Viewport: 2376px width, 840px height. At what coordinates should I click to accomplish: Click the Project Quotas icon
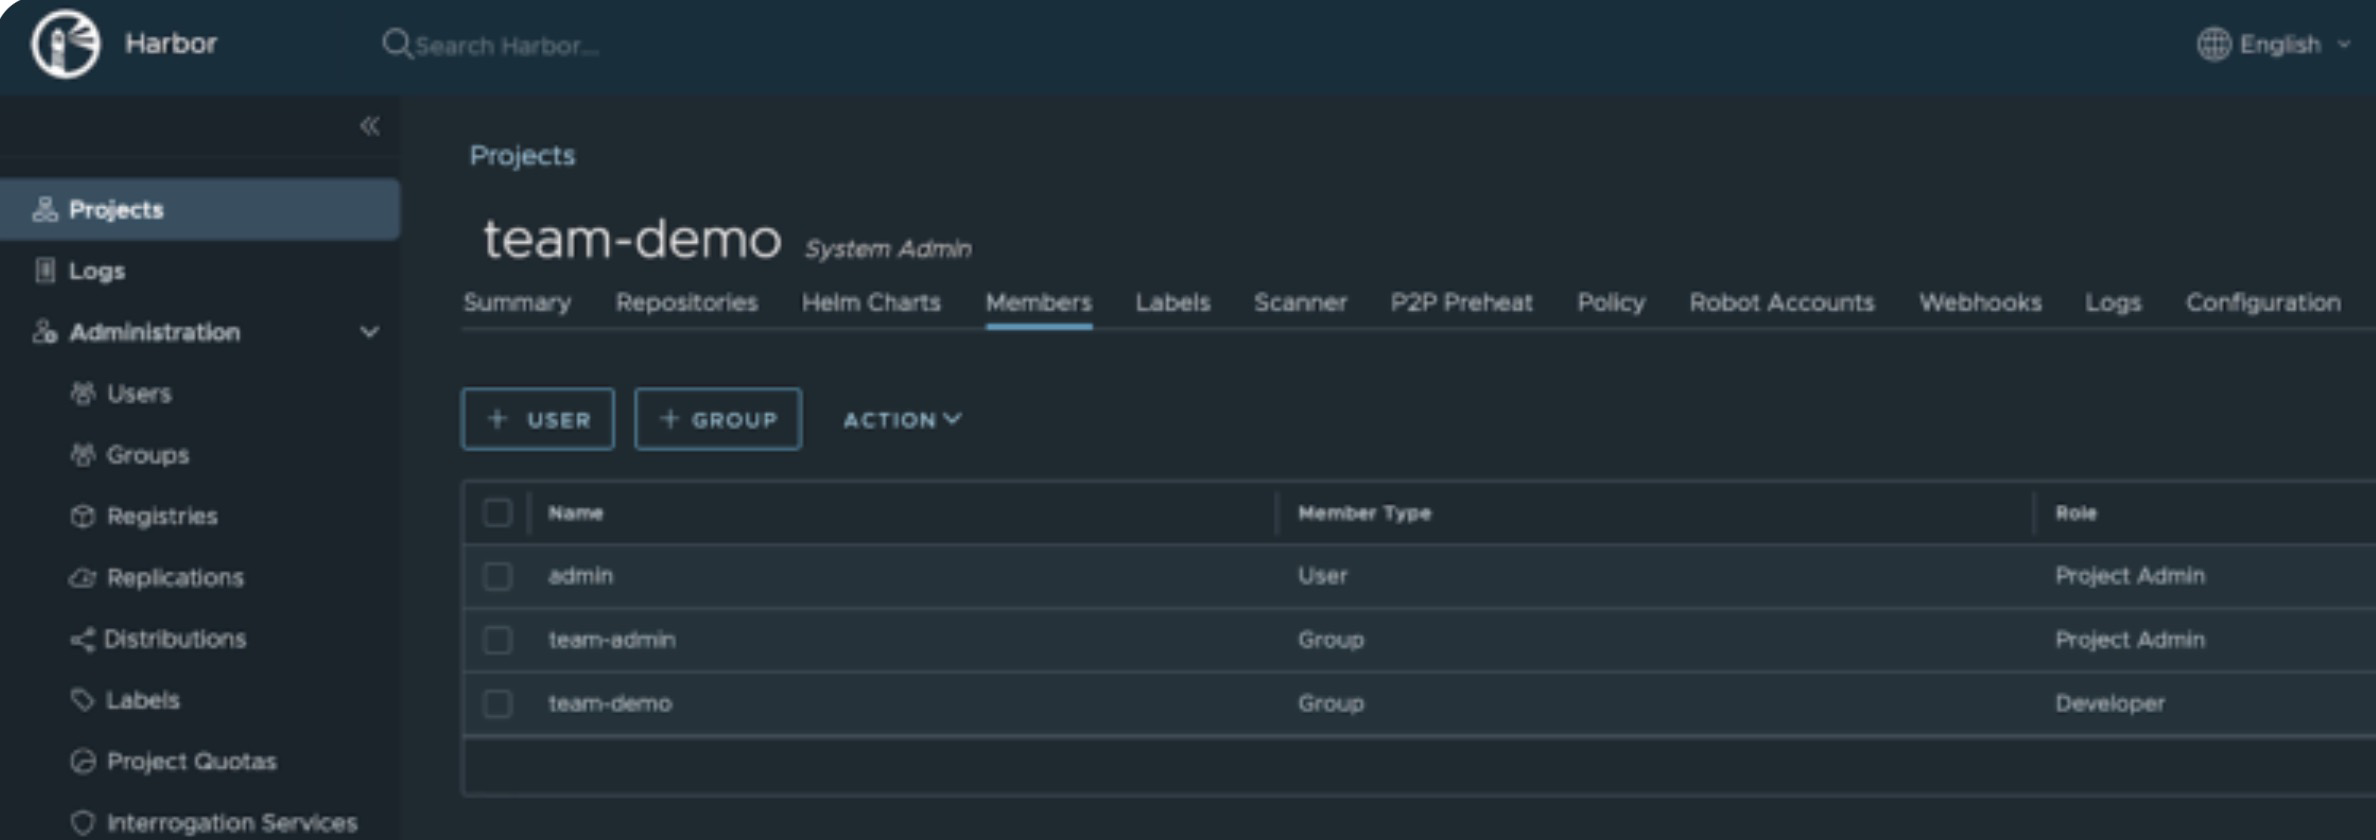83,761
